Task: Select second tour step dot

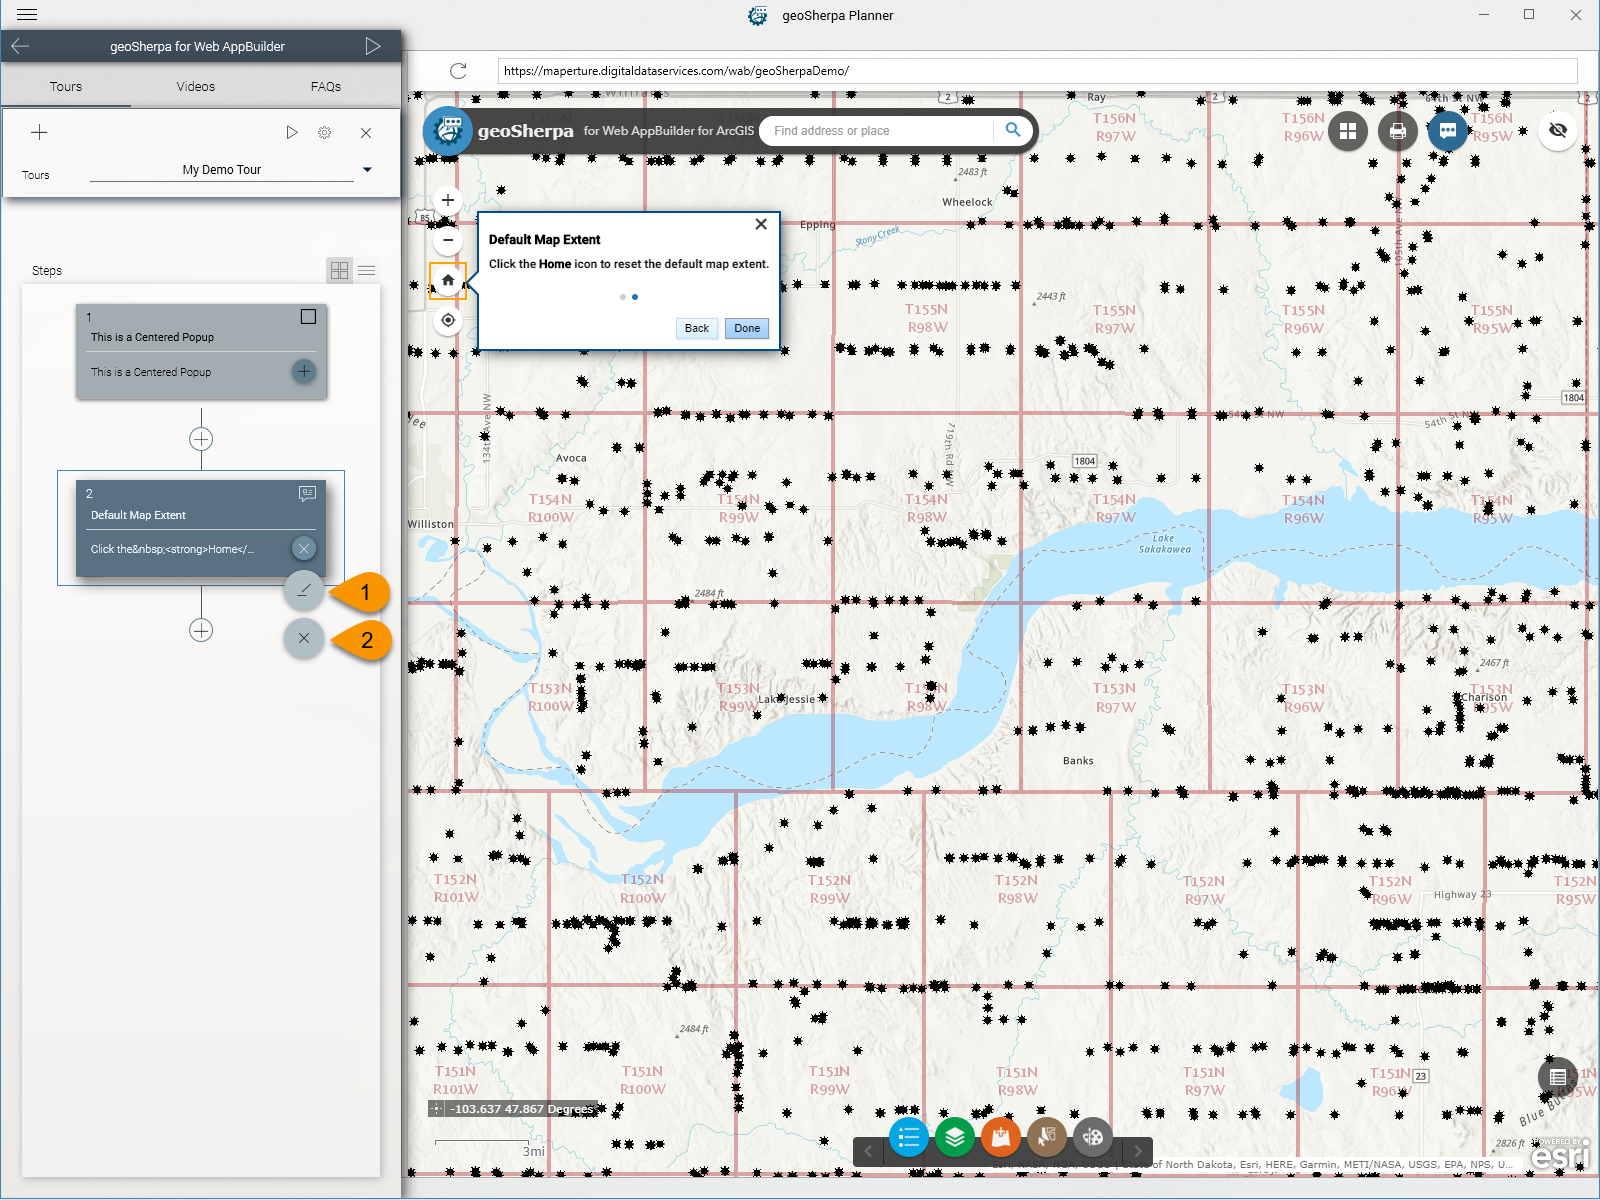Action: [635, 297]
